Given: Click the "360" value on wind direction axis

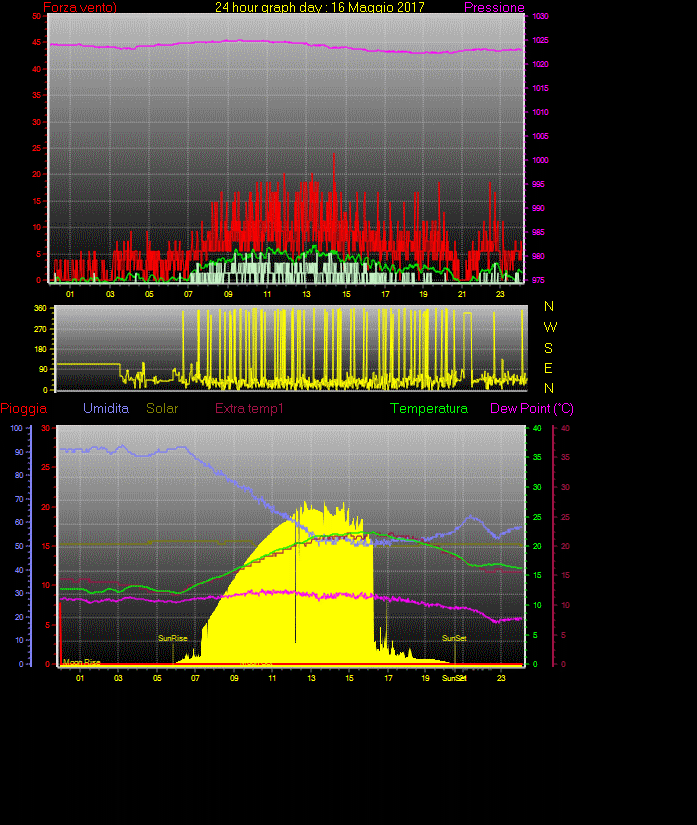Looking at the screenshot, I should pos(41,308).
